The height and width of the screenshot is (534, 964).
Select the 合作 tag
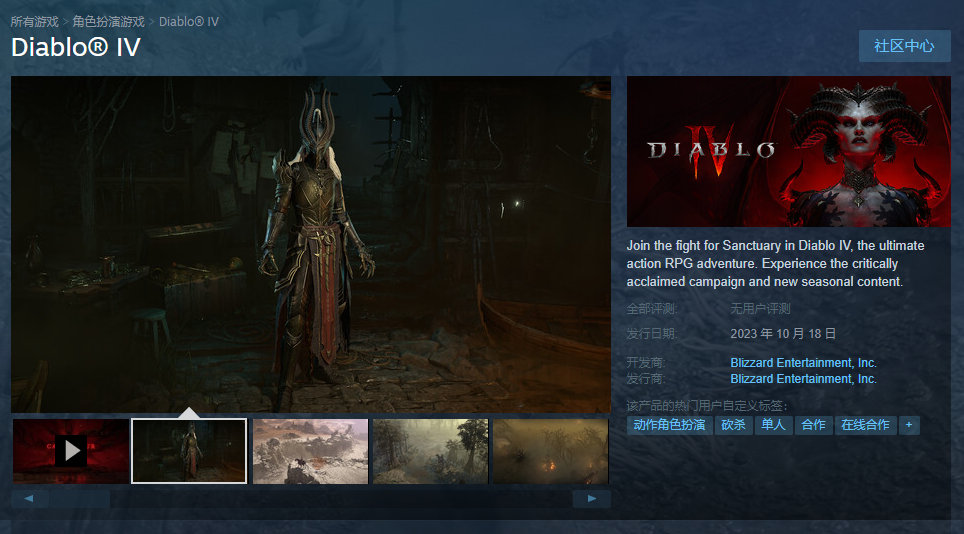click(813, 425)
